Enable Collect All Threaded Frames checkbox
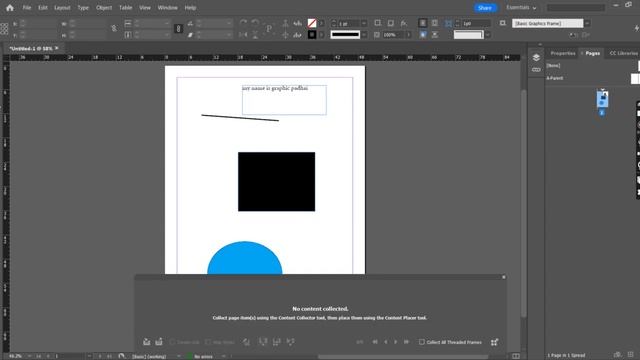Screen dimensions: 640x360 [422, 342]
